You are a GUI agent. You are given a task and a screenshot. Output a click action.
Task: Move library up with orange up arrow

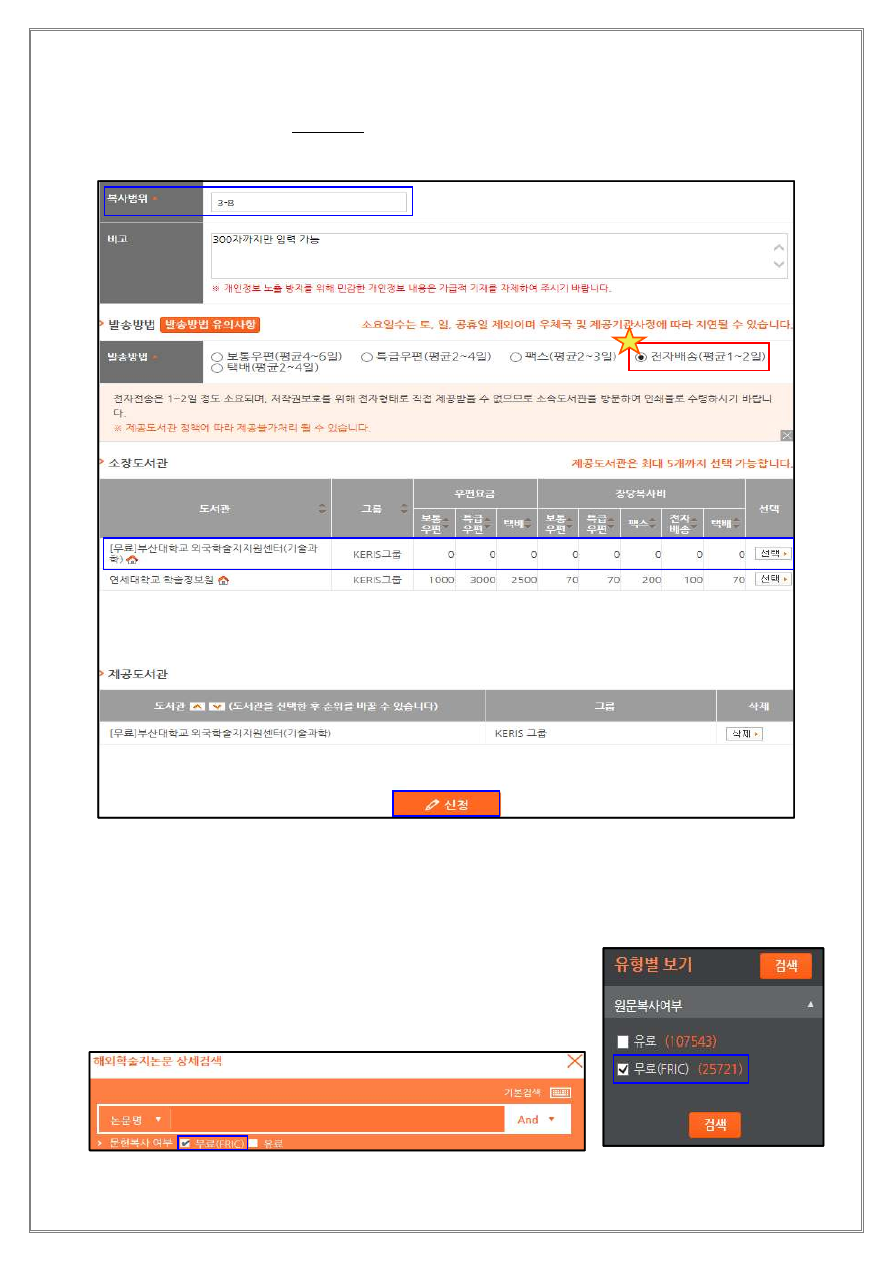click(197, 706)
